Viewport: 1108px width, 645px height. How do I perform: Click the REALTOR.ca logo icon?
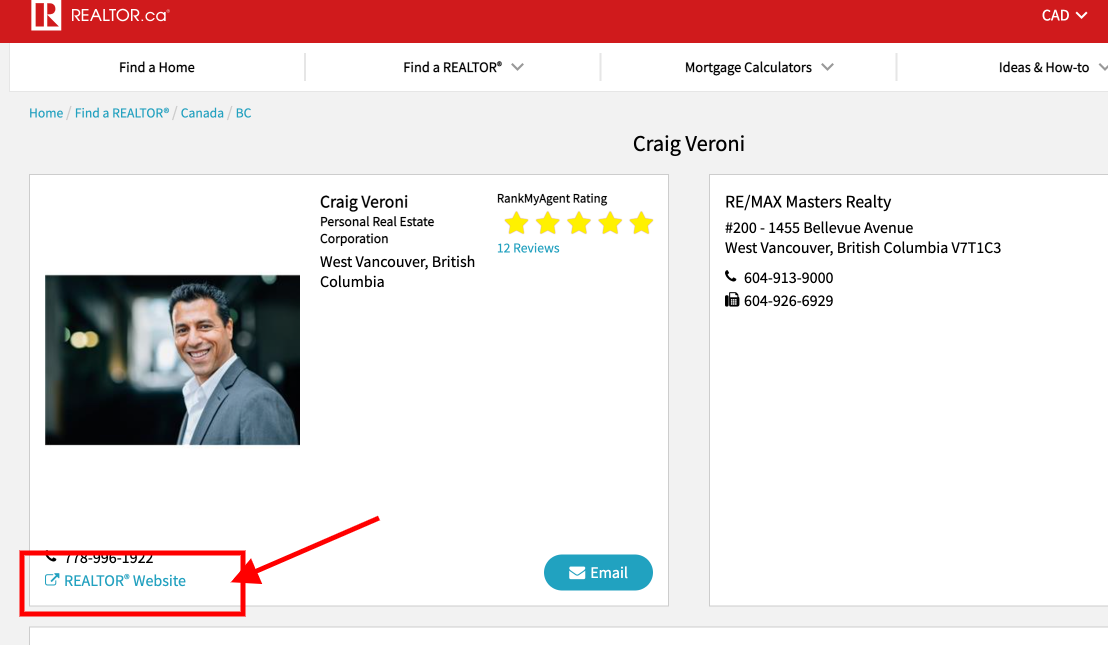point(46,15)
